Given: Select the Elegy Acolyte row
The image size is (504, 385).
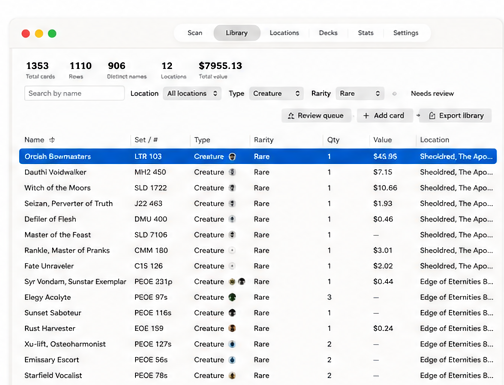Looking at the screenshot, I should click(x=258, y=297).
